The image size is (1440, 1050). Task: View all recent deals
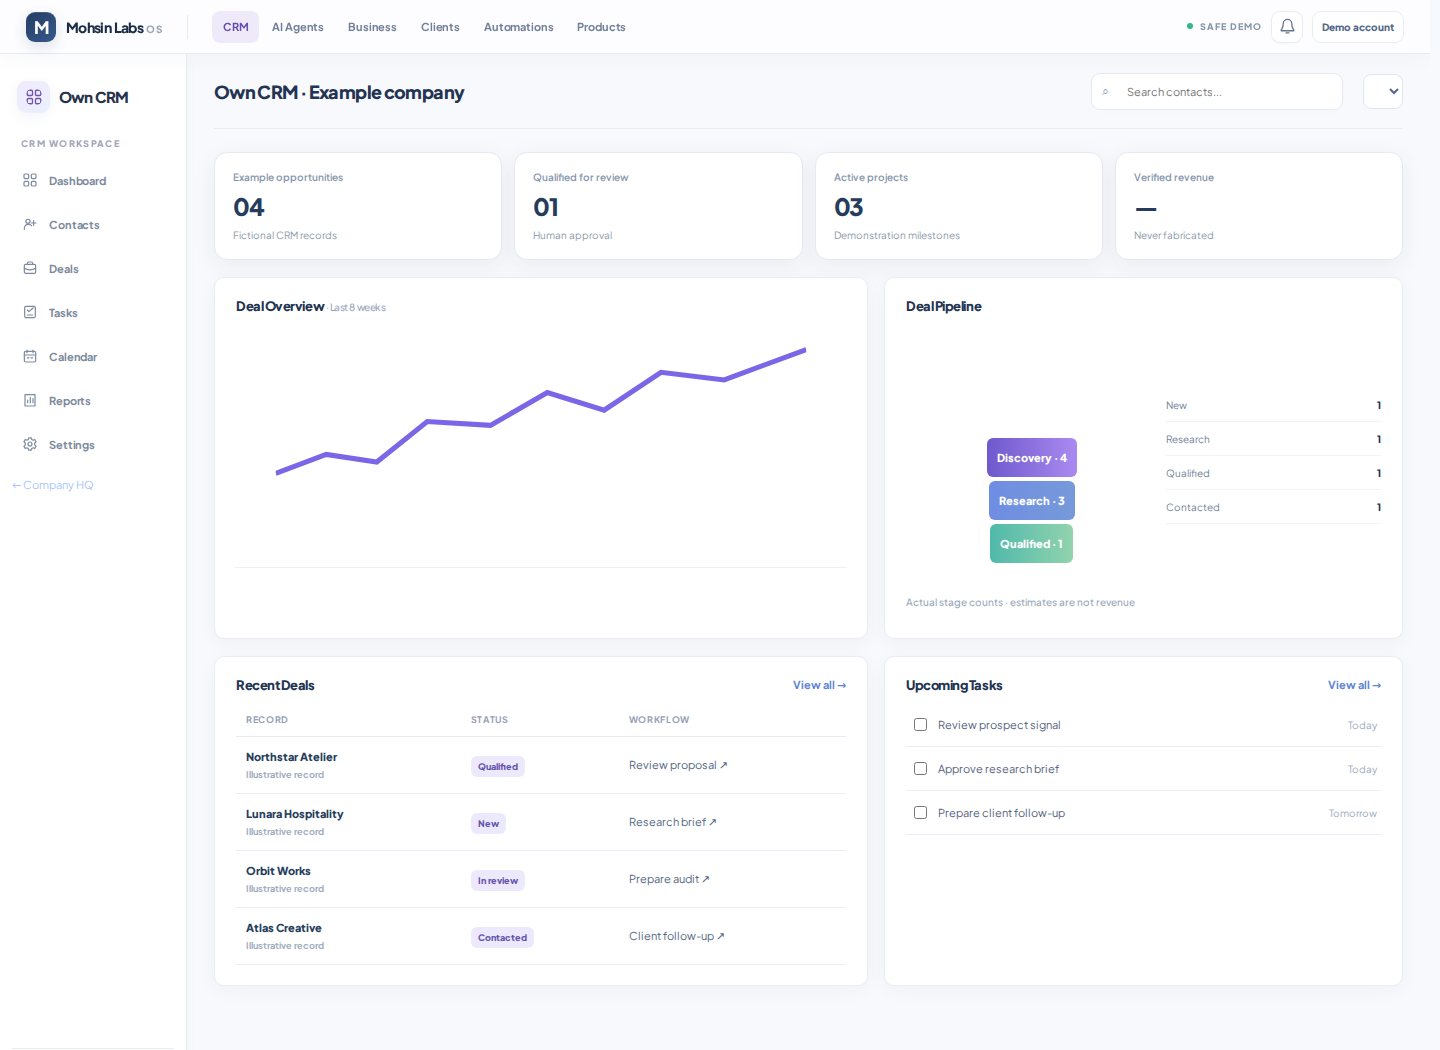[820, 685]
